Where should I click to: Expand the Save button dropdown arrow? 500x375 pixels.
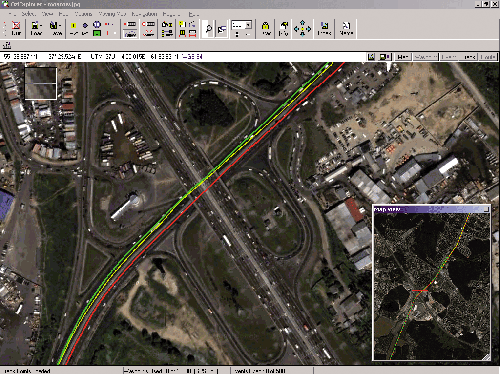point(60,25)
